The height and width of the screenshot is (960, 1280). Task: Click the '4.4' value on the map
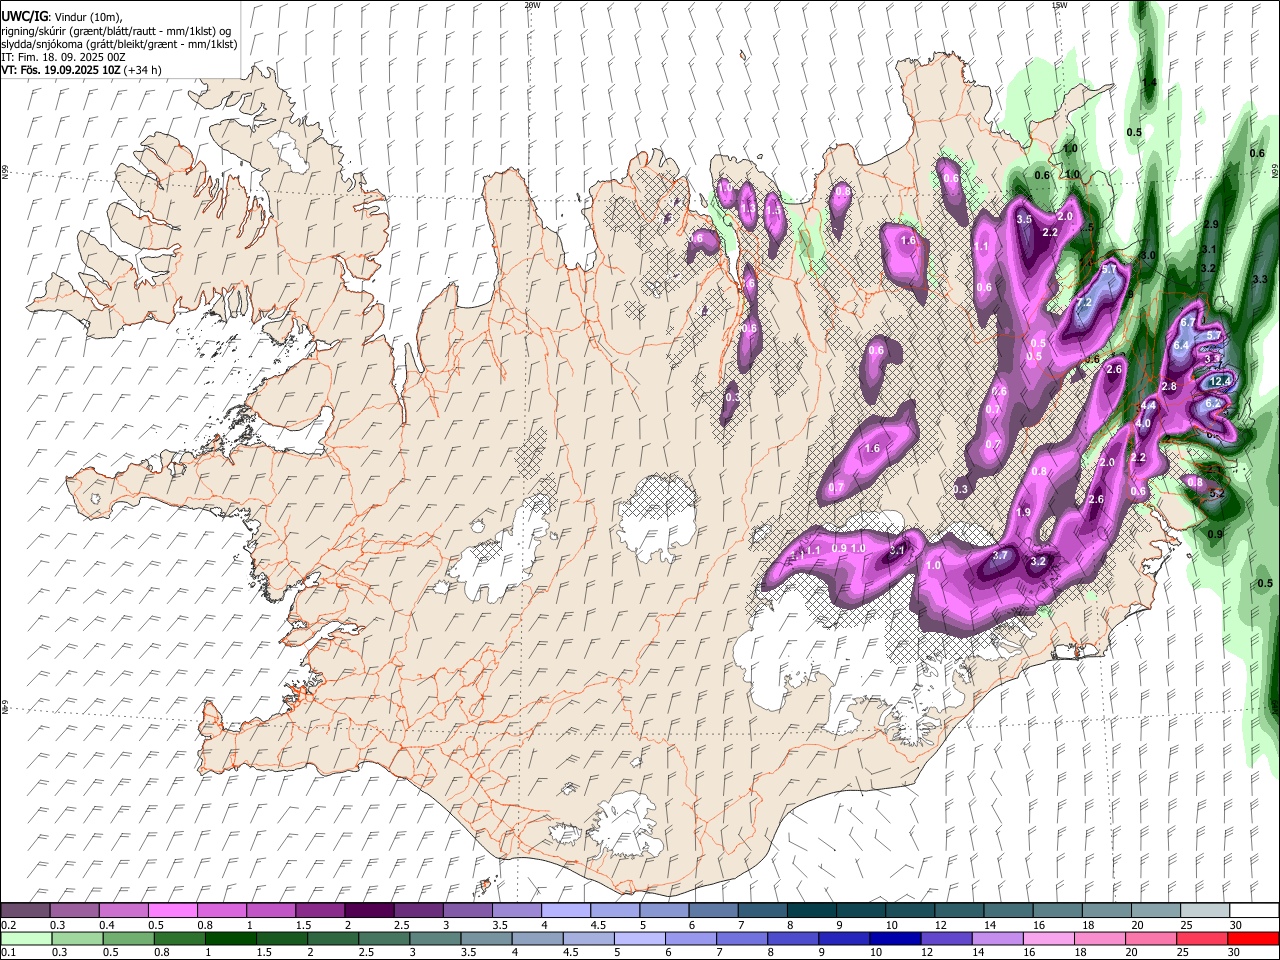[x=1148, y=405]
